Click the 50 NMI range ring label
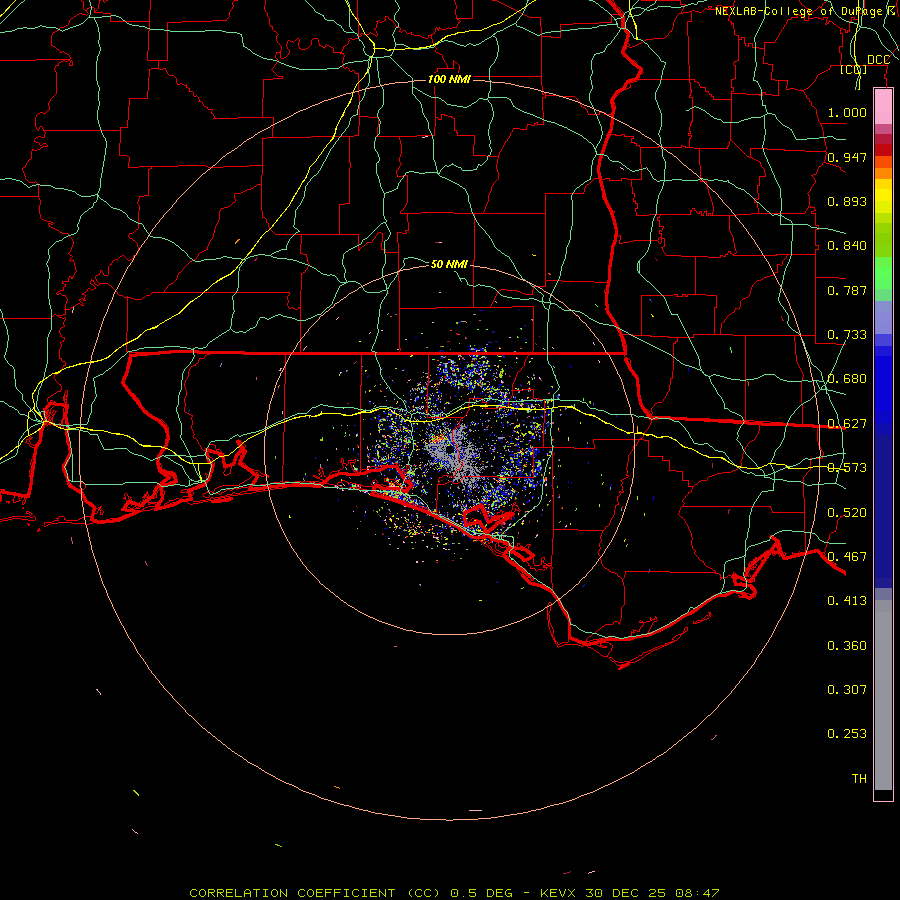The image size is (900, 900). (x=449, y=264)
